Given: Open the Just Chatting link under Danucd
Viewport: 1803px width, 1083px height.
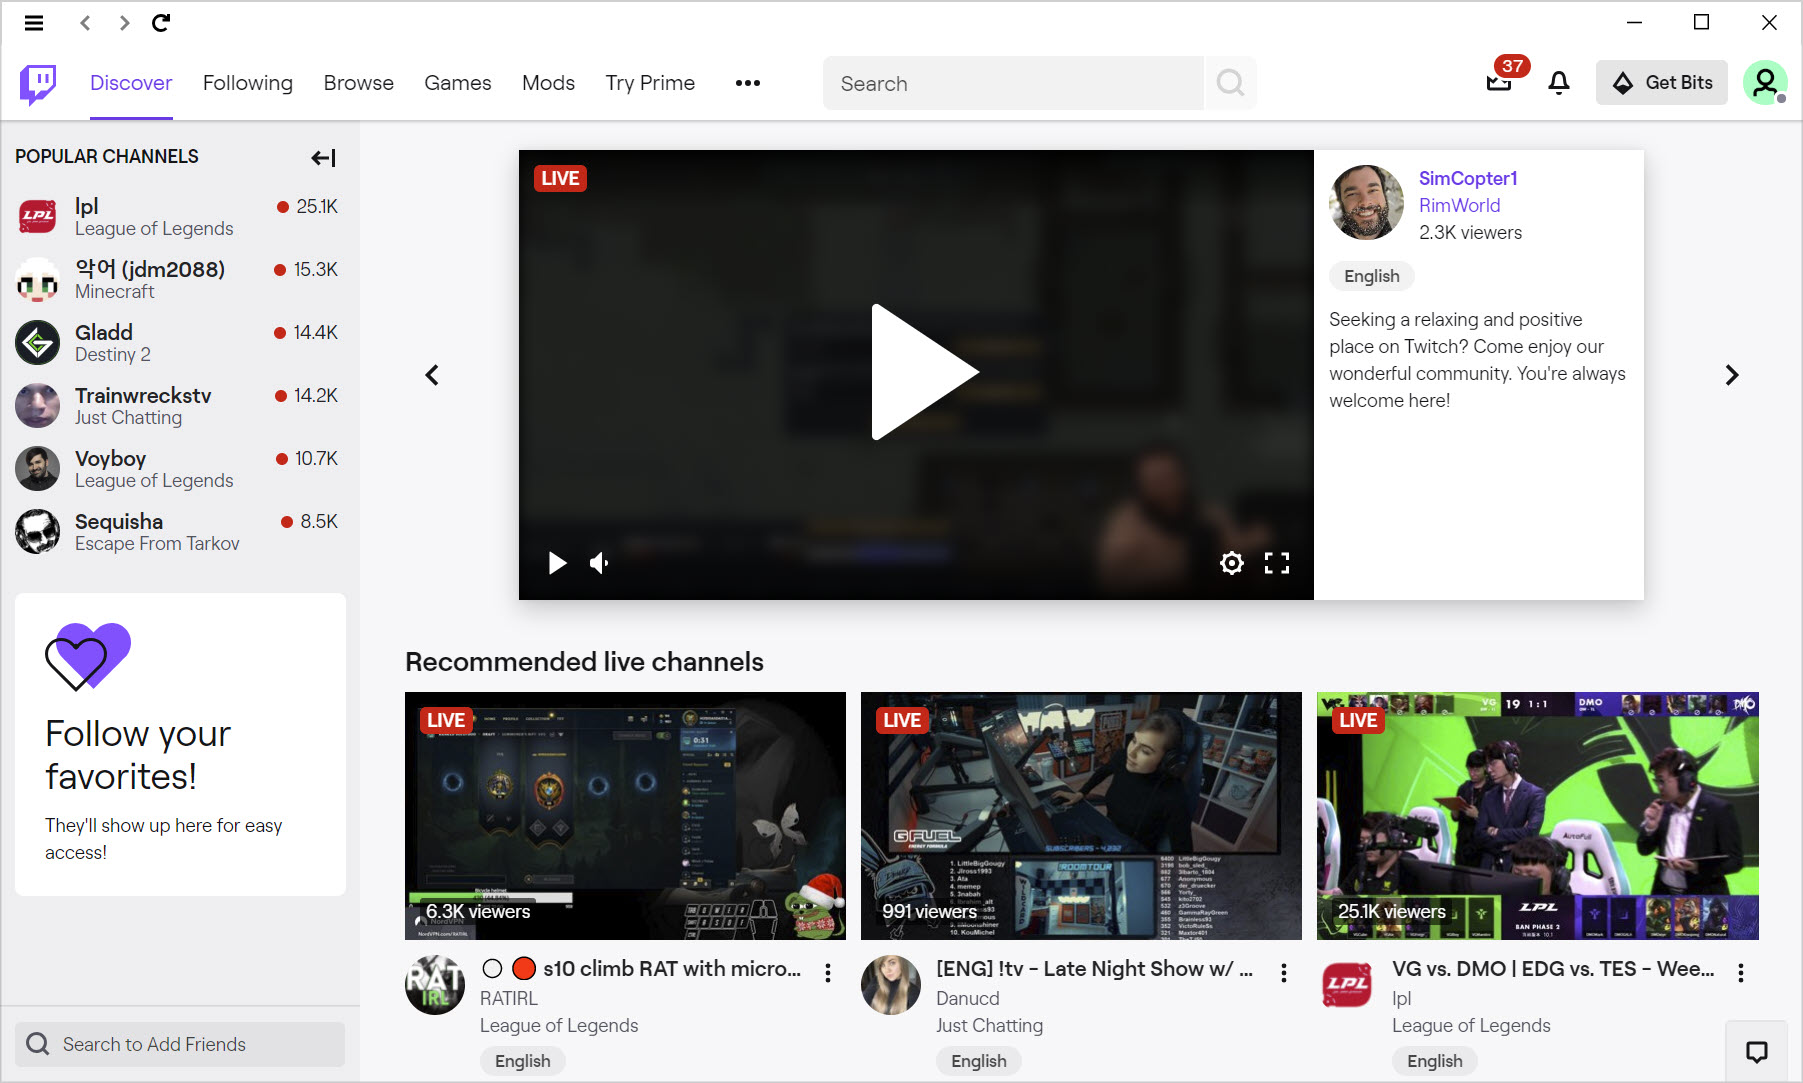Looking at the screenshot, I should (989, 1025).
